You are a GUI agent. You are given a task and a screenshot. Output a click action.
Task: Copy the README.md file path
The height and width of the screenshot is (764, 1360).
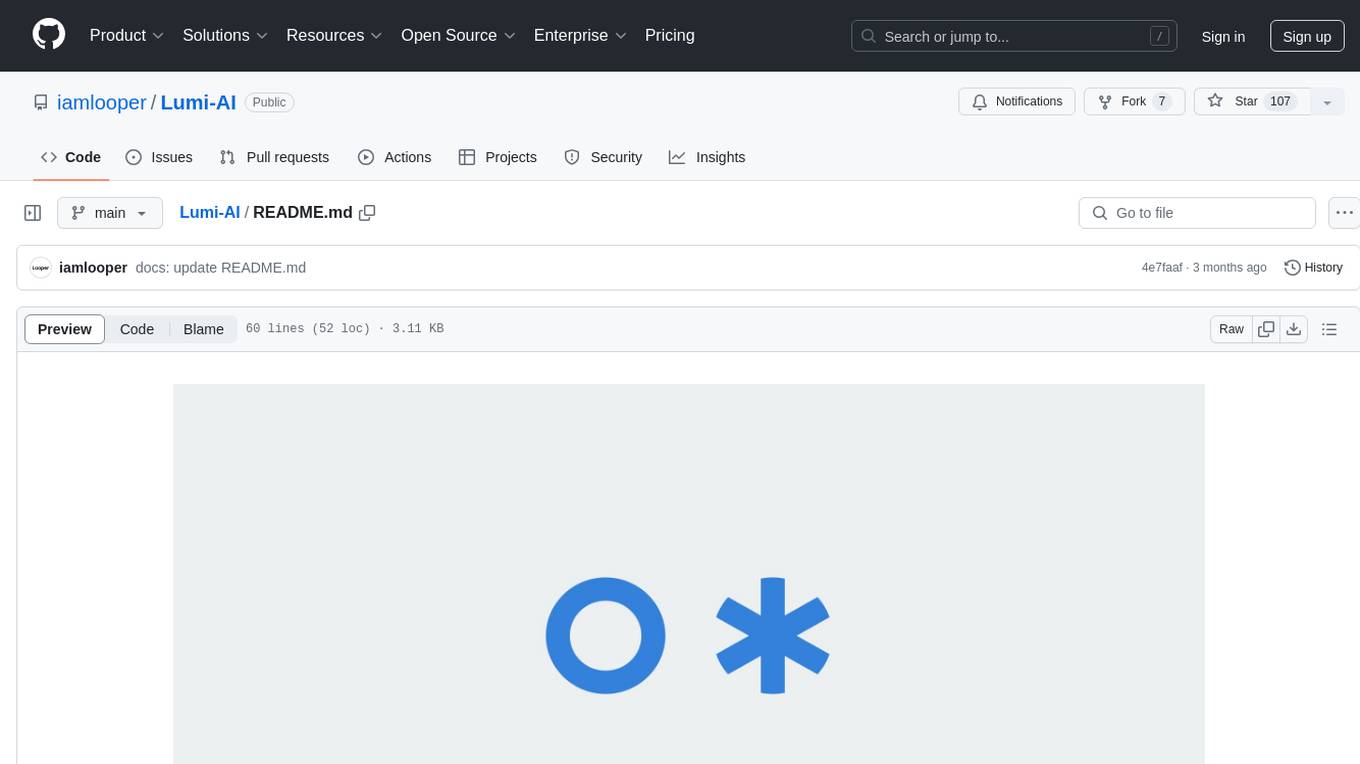click(367, 212)
